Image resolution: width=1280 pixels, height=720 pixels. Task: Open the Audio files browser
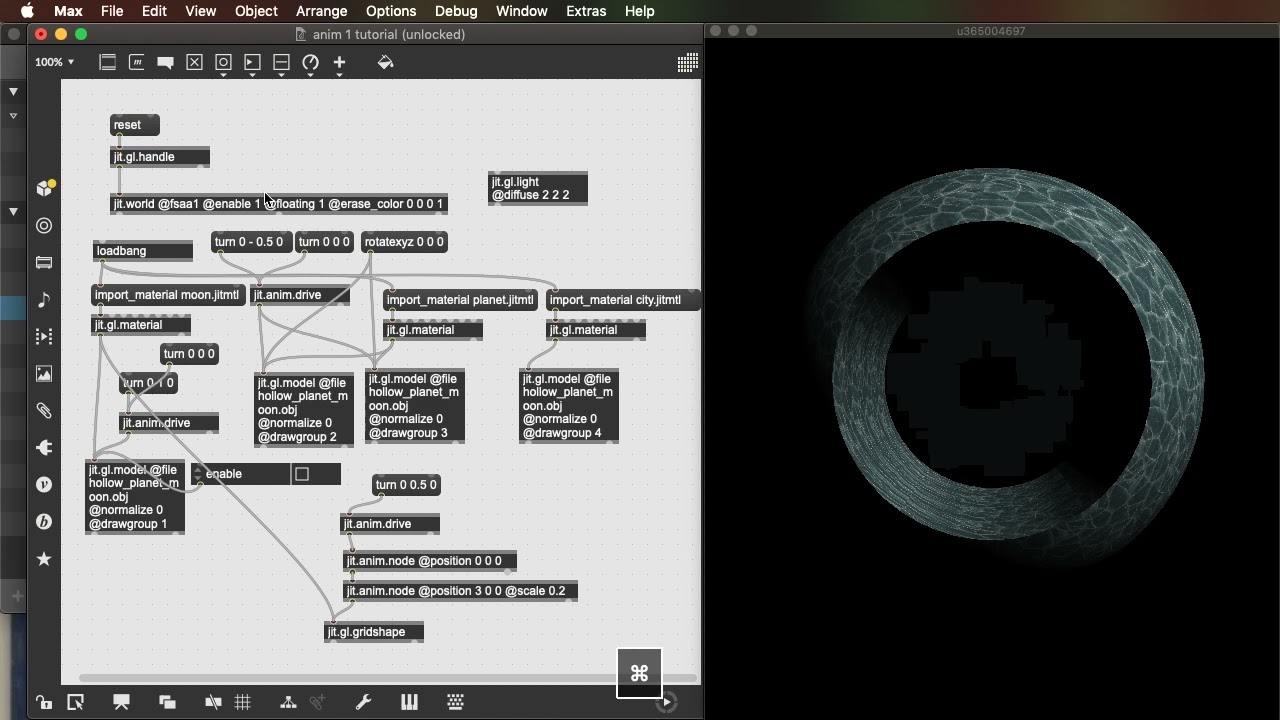coord(44,299)
